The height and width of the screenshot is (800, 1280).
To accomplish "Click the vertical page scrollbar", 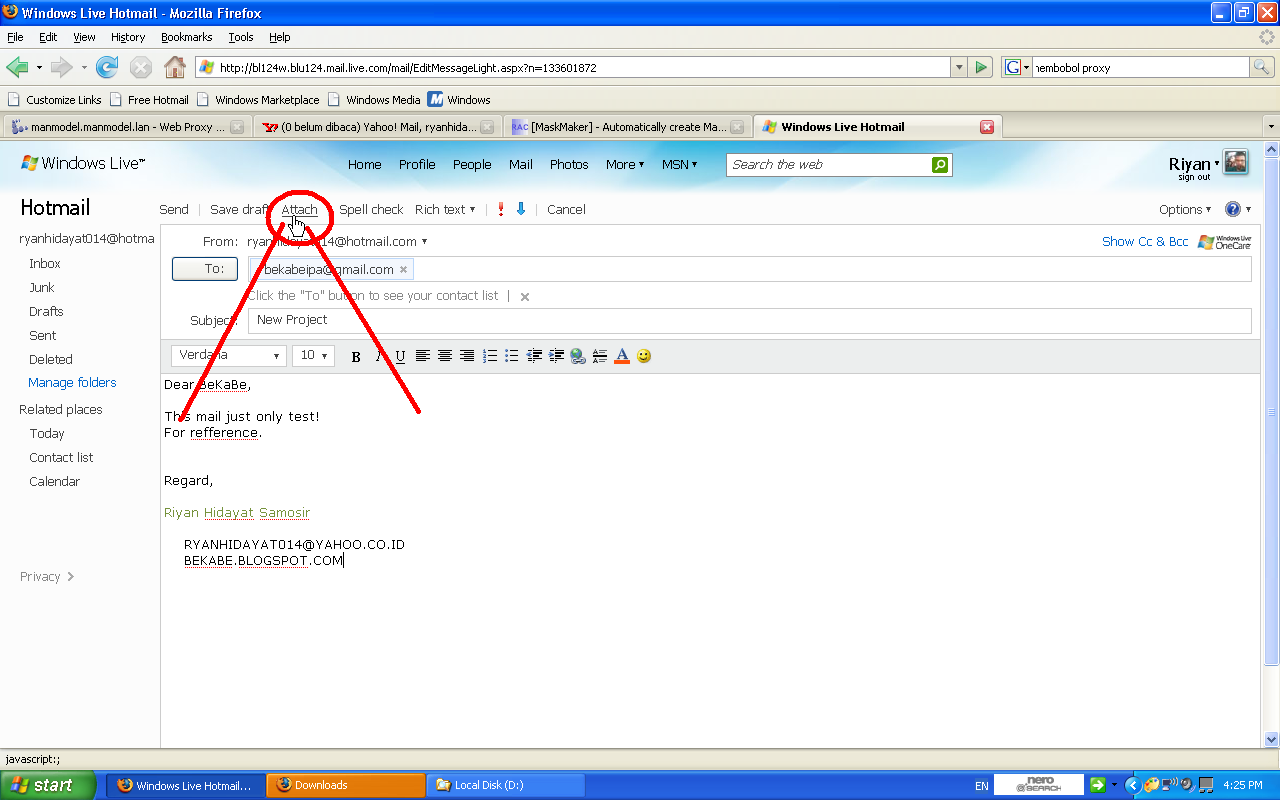I will (1272, 410).
